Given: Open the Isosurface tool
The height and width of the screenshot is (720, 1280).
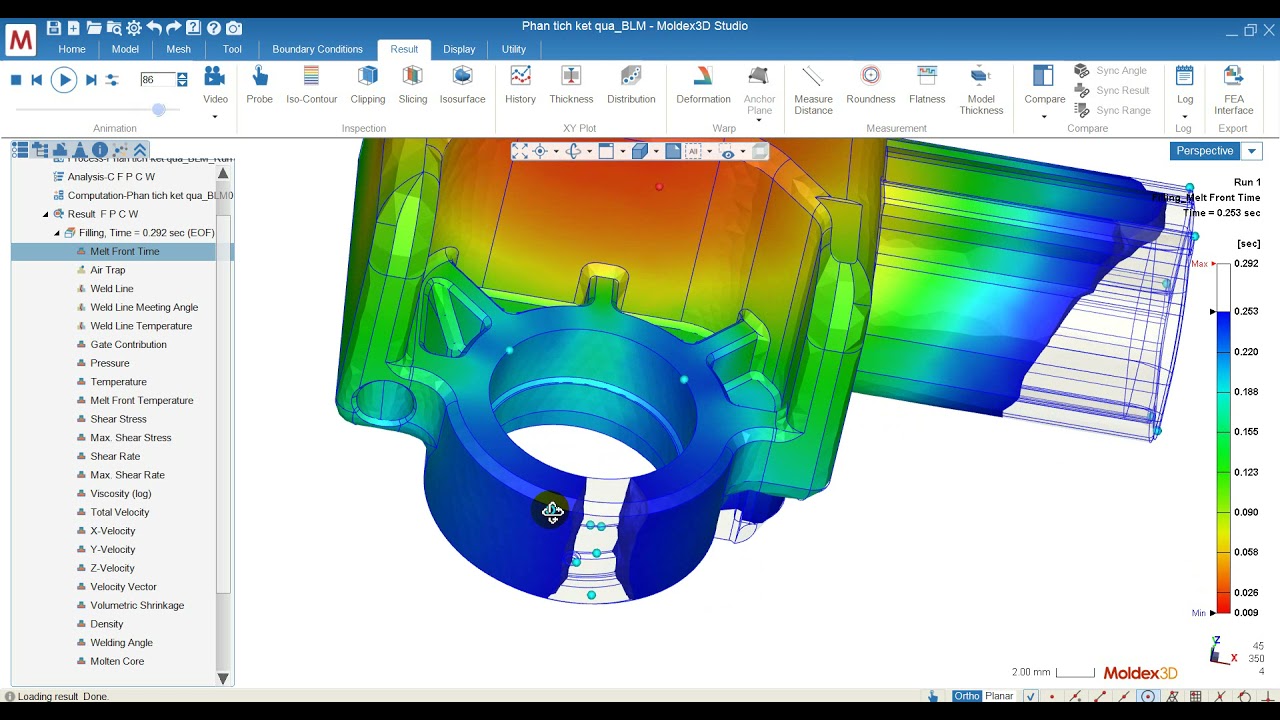Looking at the screenshot, I should tap(462, 85).
